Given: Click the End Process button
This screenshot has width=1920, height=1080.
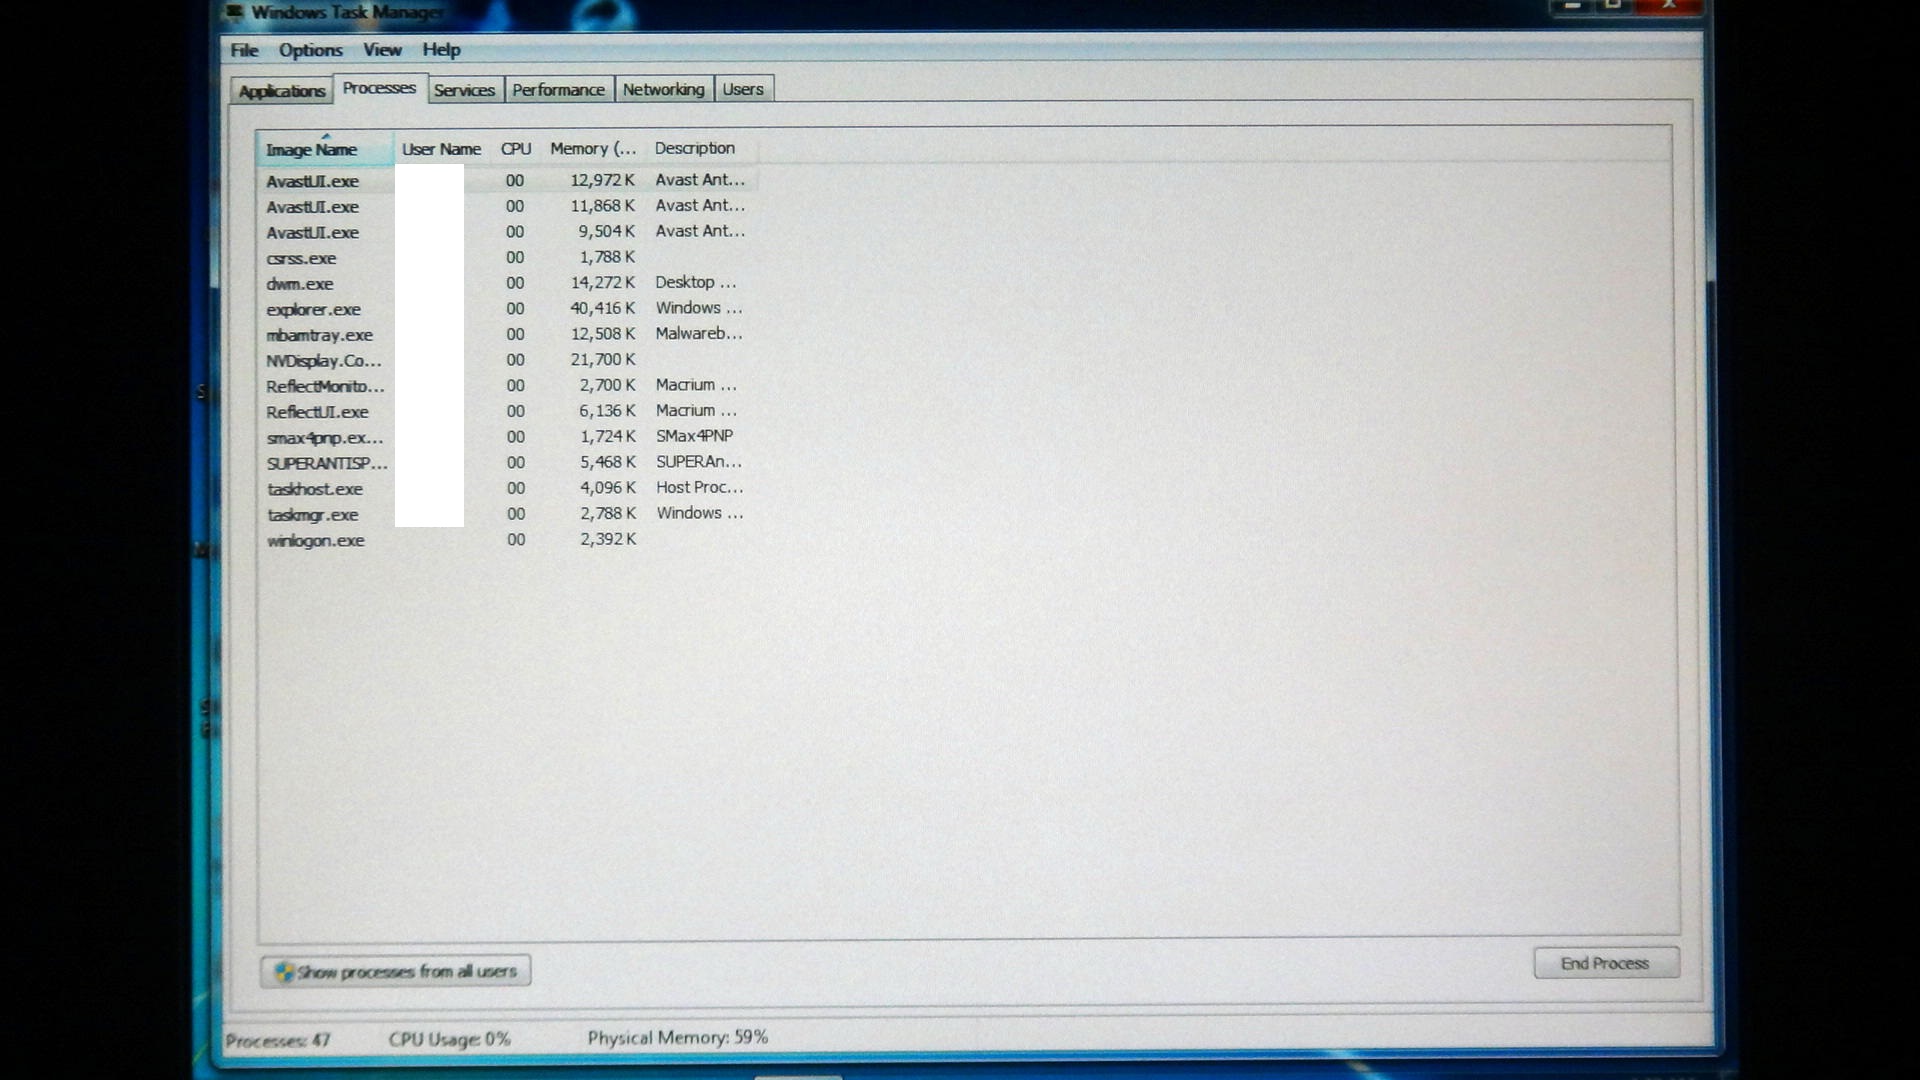Looking at the screenshot, I should click(x=1606, y=963).
